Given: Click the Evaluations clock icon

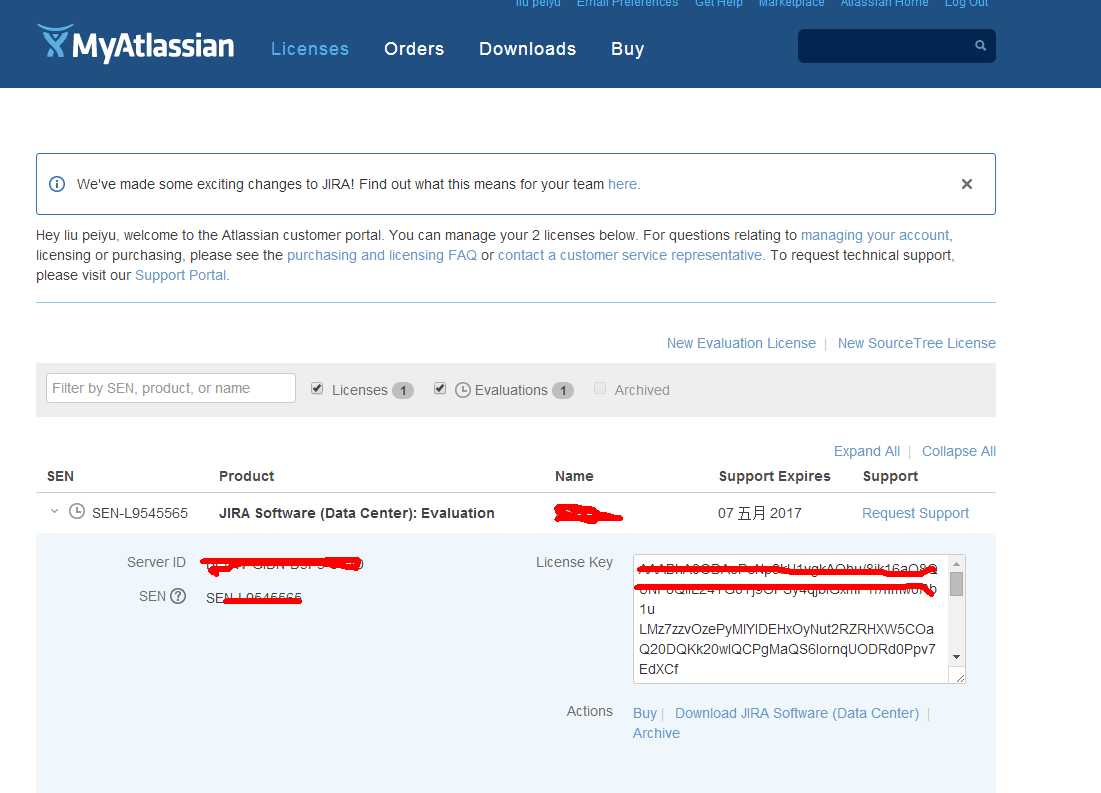Looking at the screenshot, I should (463, 390).
